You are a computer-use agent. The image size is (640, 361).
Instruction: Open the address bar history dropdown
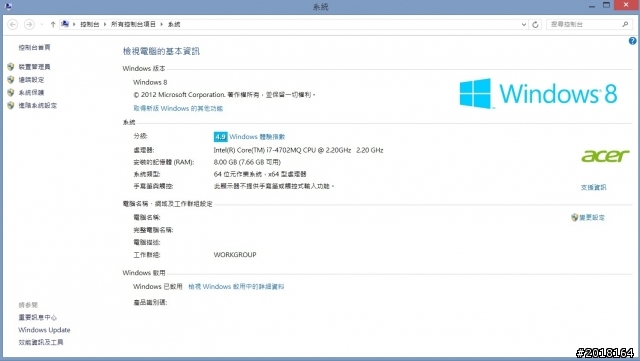pos(524,25)
